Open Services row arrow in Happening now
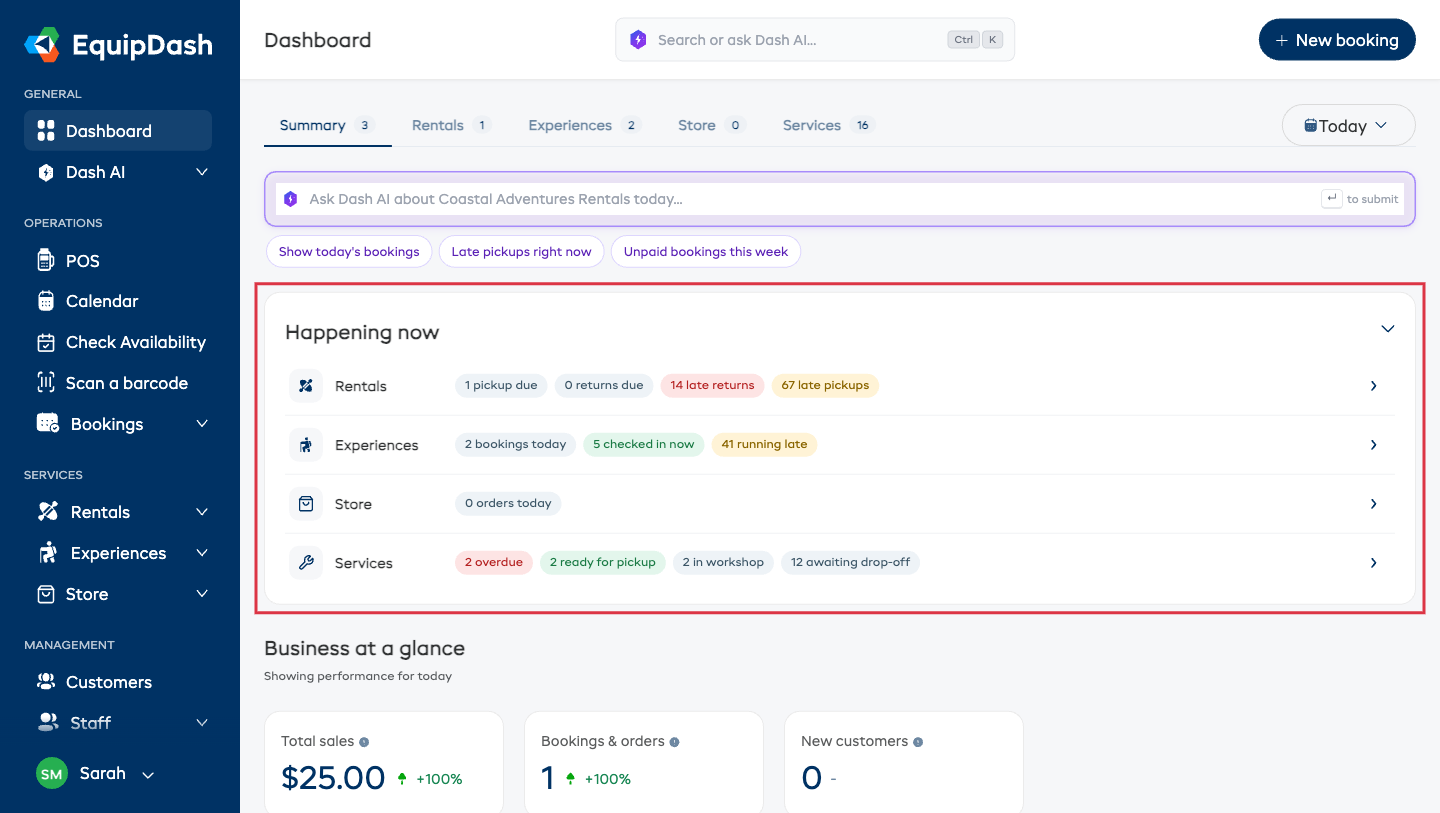The height and width of the screenshot is (813, 1440). click(x=1374, y=563)
